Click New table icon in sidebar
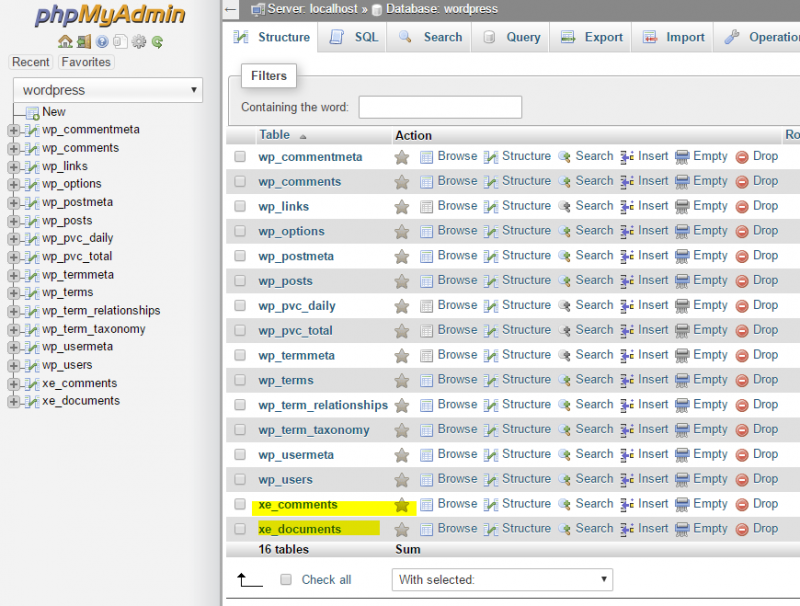 (33, 113)
